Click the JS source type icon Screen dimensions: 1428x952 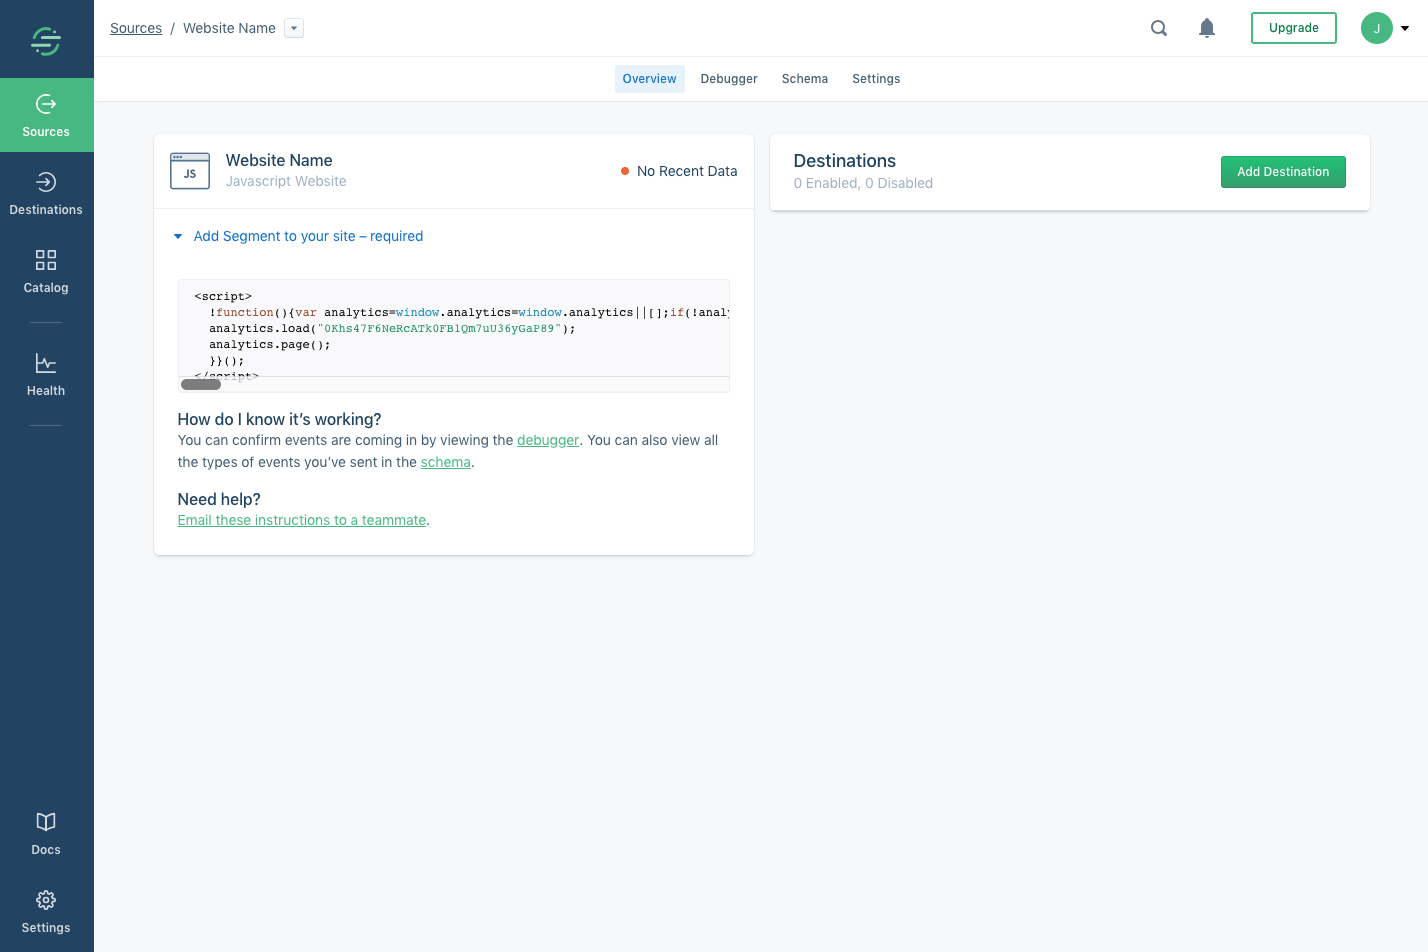(x=190, y=171)
